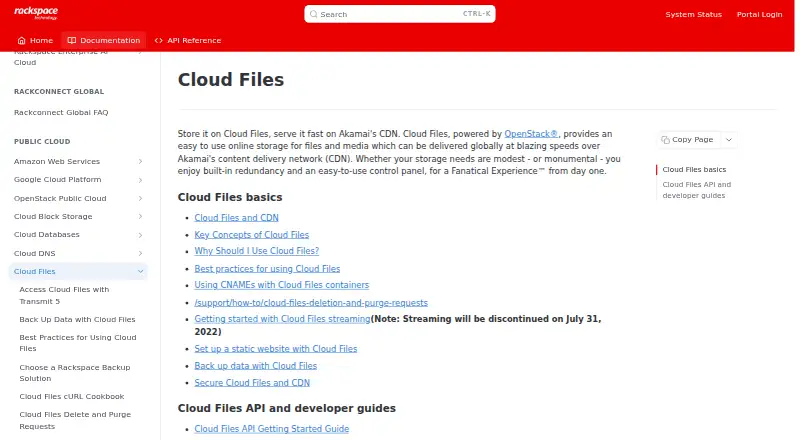Open Best Practices for Using Cloud Files sidebar item
The width and height of the screenshot is (800, 440).
(x=78, y=343)
